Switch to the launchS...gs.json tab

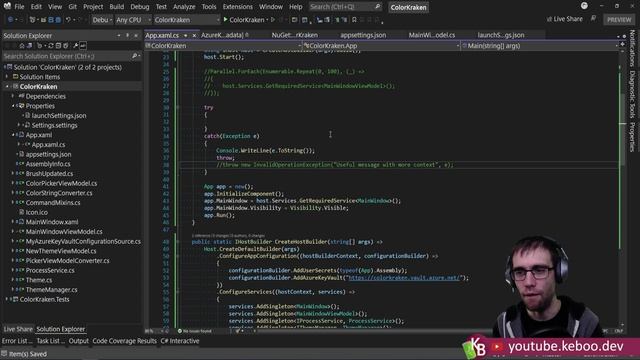point(500,35)
